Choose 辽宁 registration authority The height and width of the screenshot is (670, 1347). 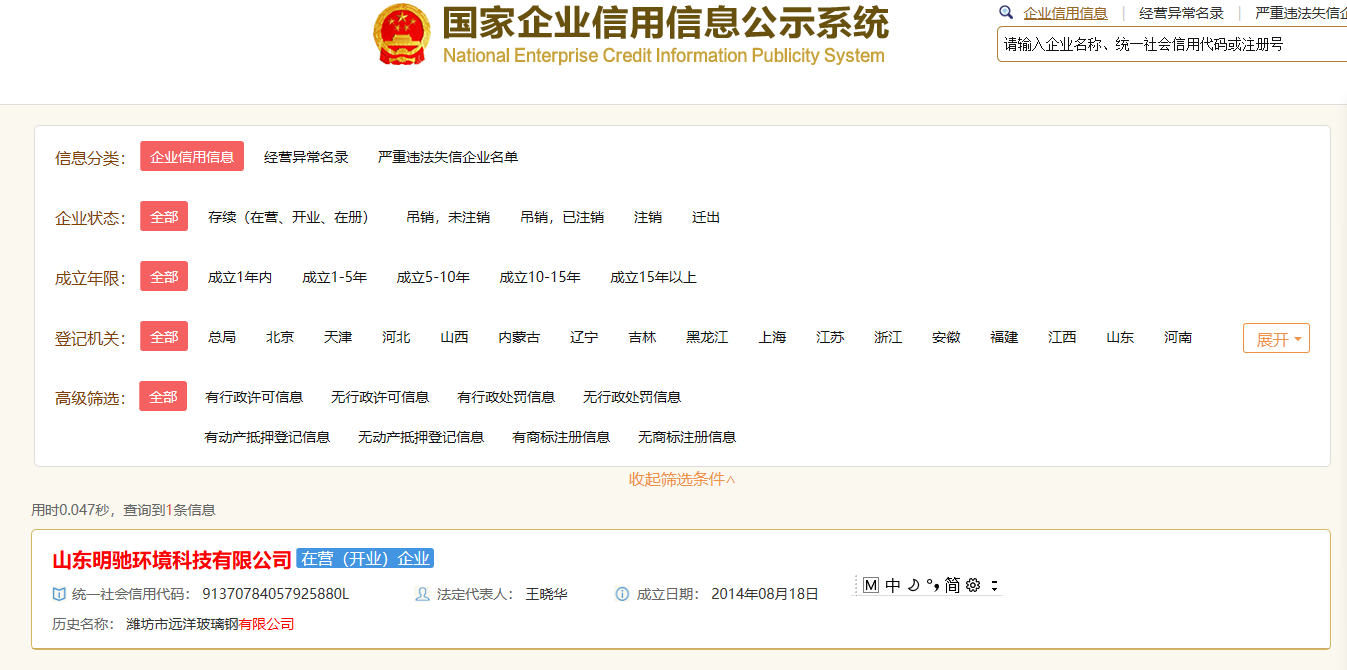[584, 337]
